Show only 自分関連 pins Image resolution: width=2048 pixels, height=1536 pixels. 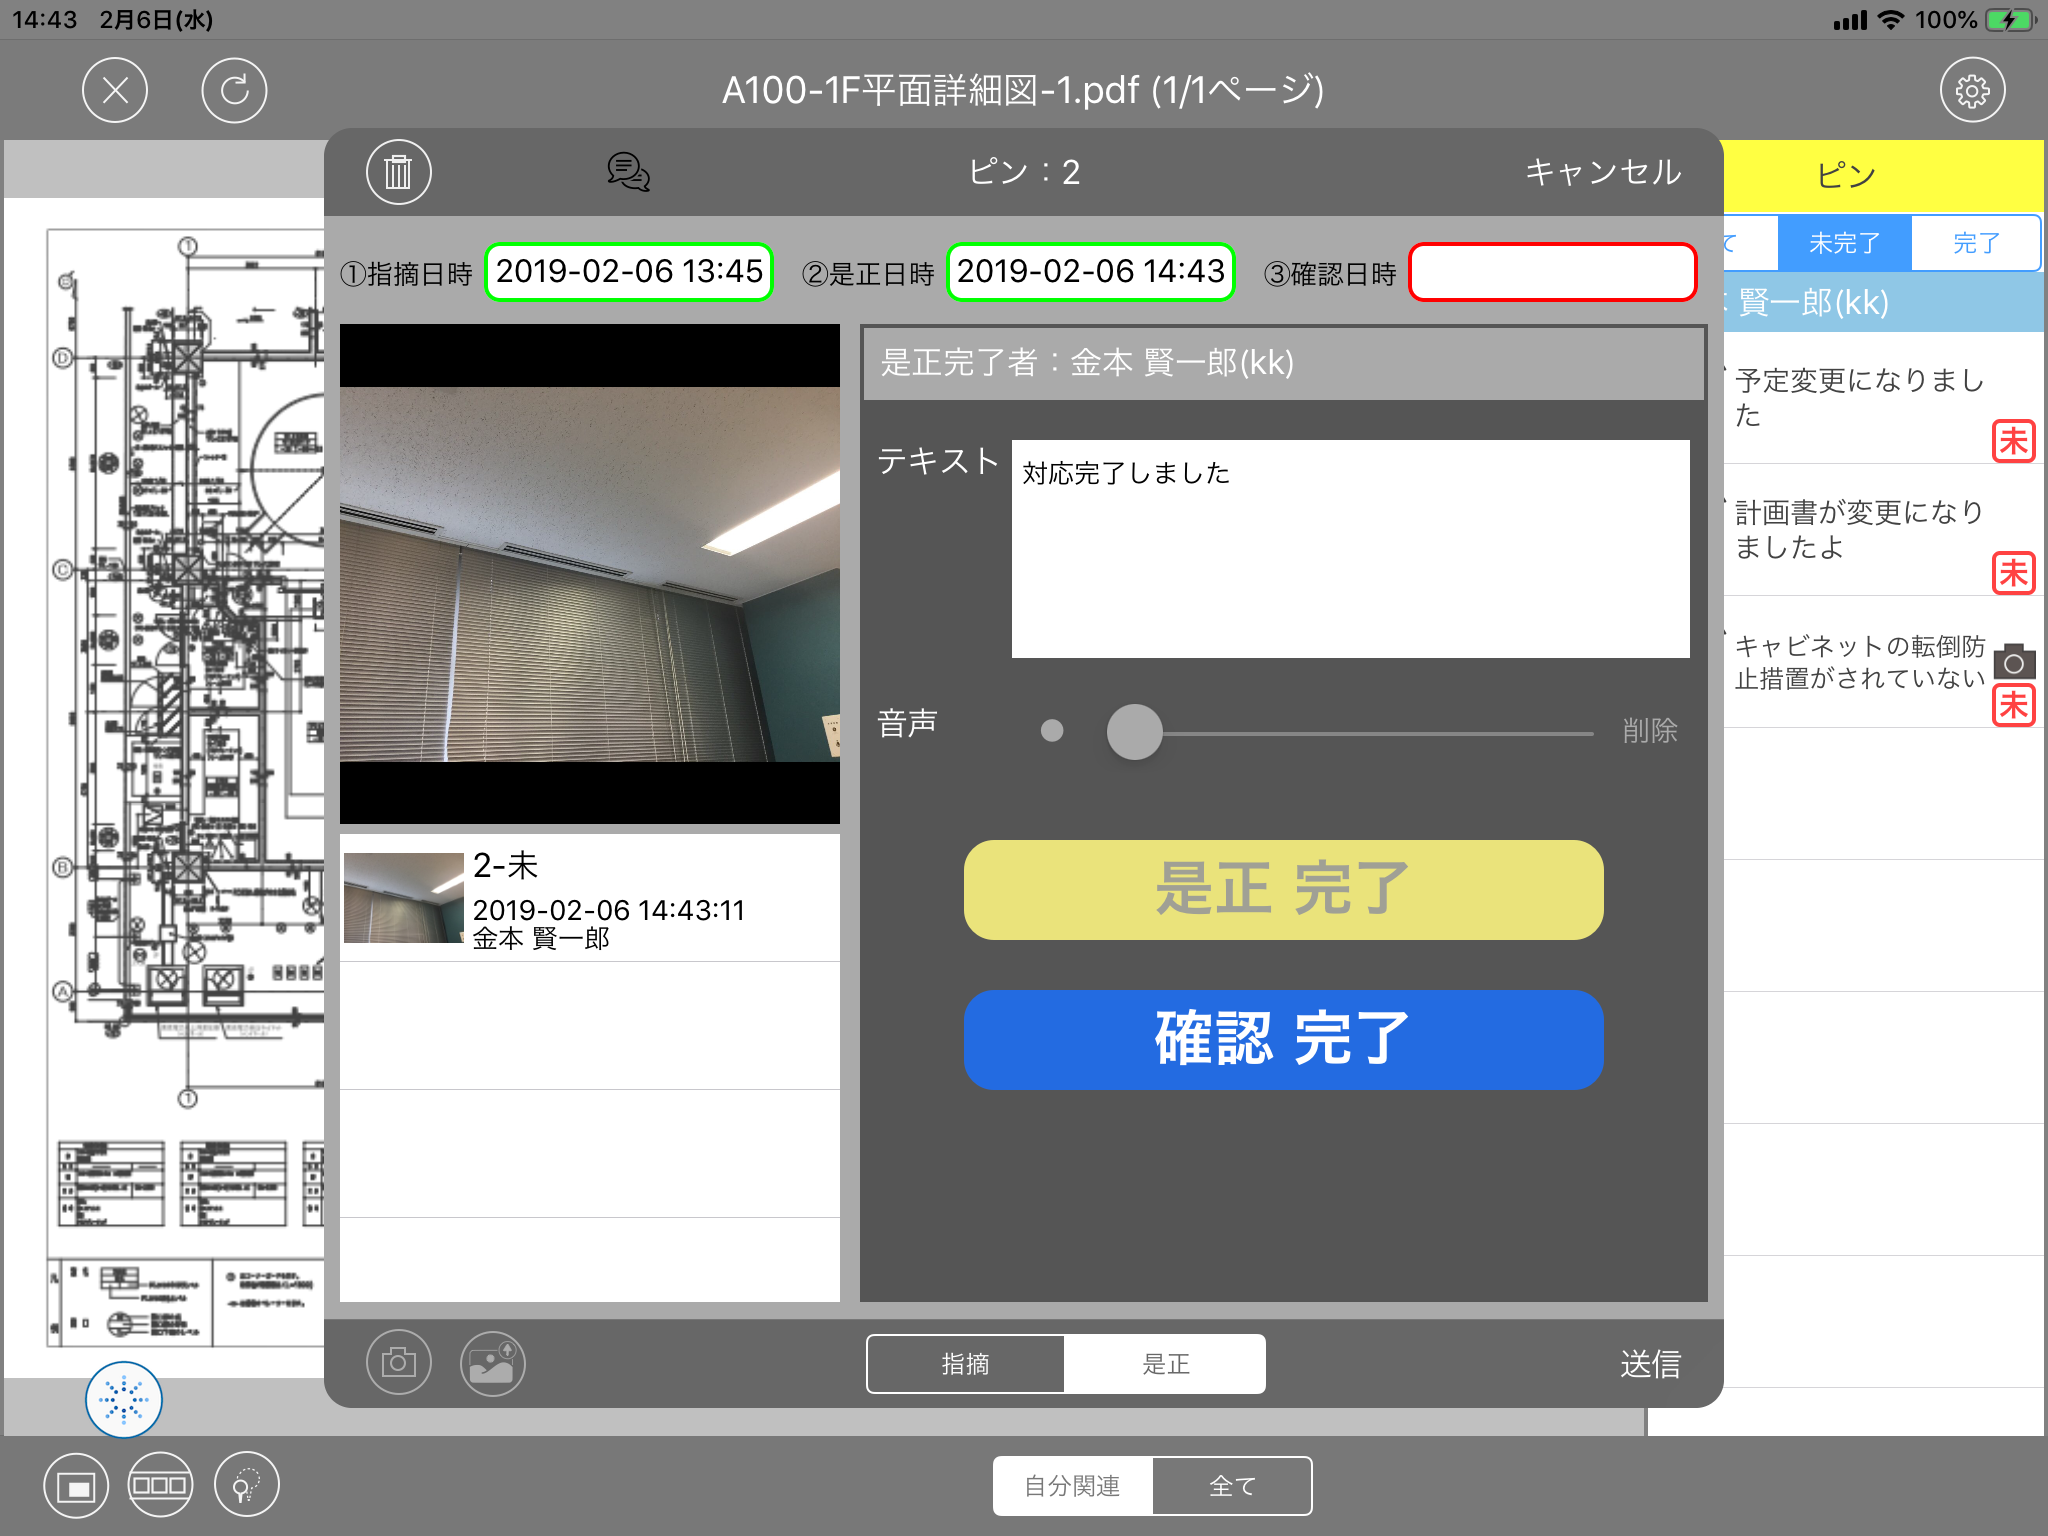(1073, 1486)
